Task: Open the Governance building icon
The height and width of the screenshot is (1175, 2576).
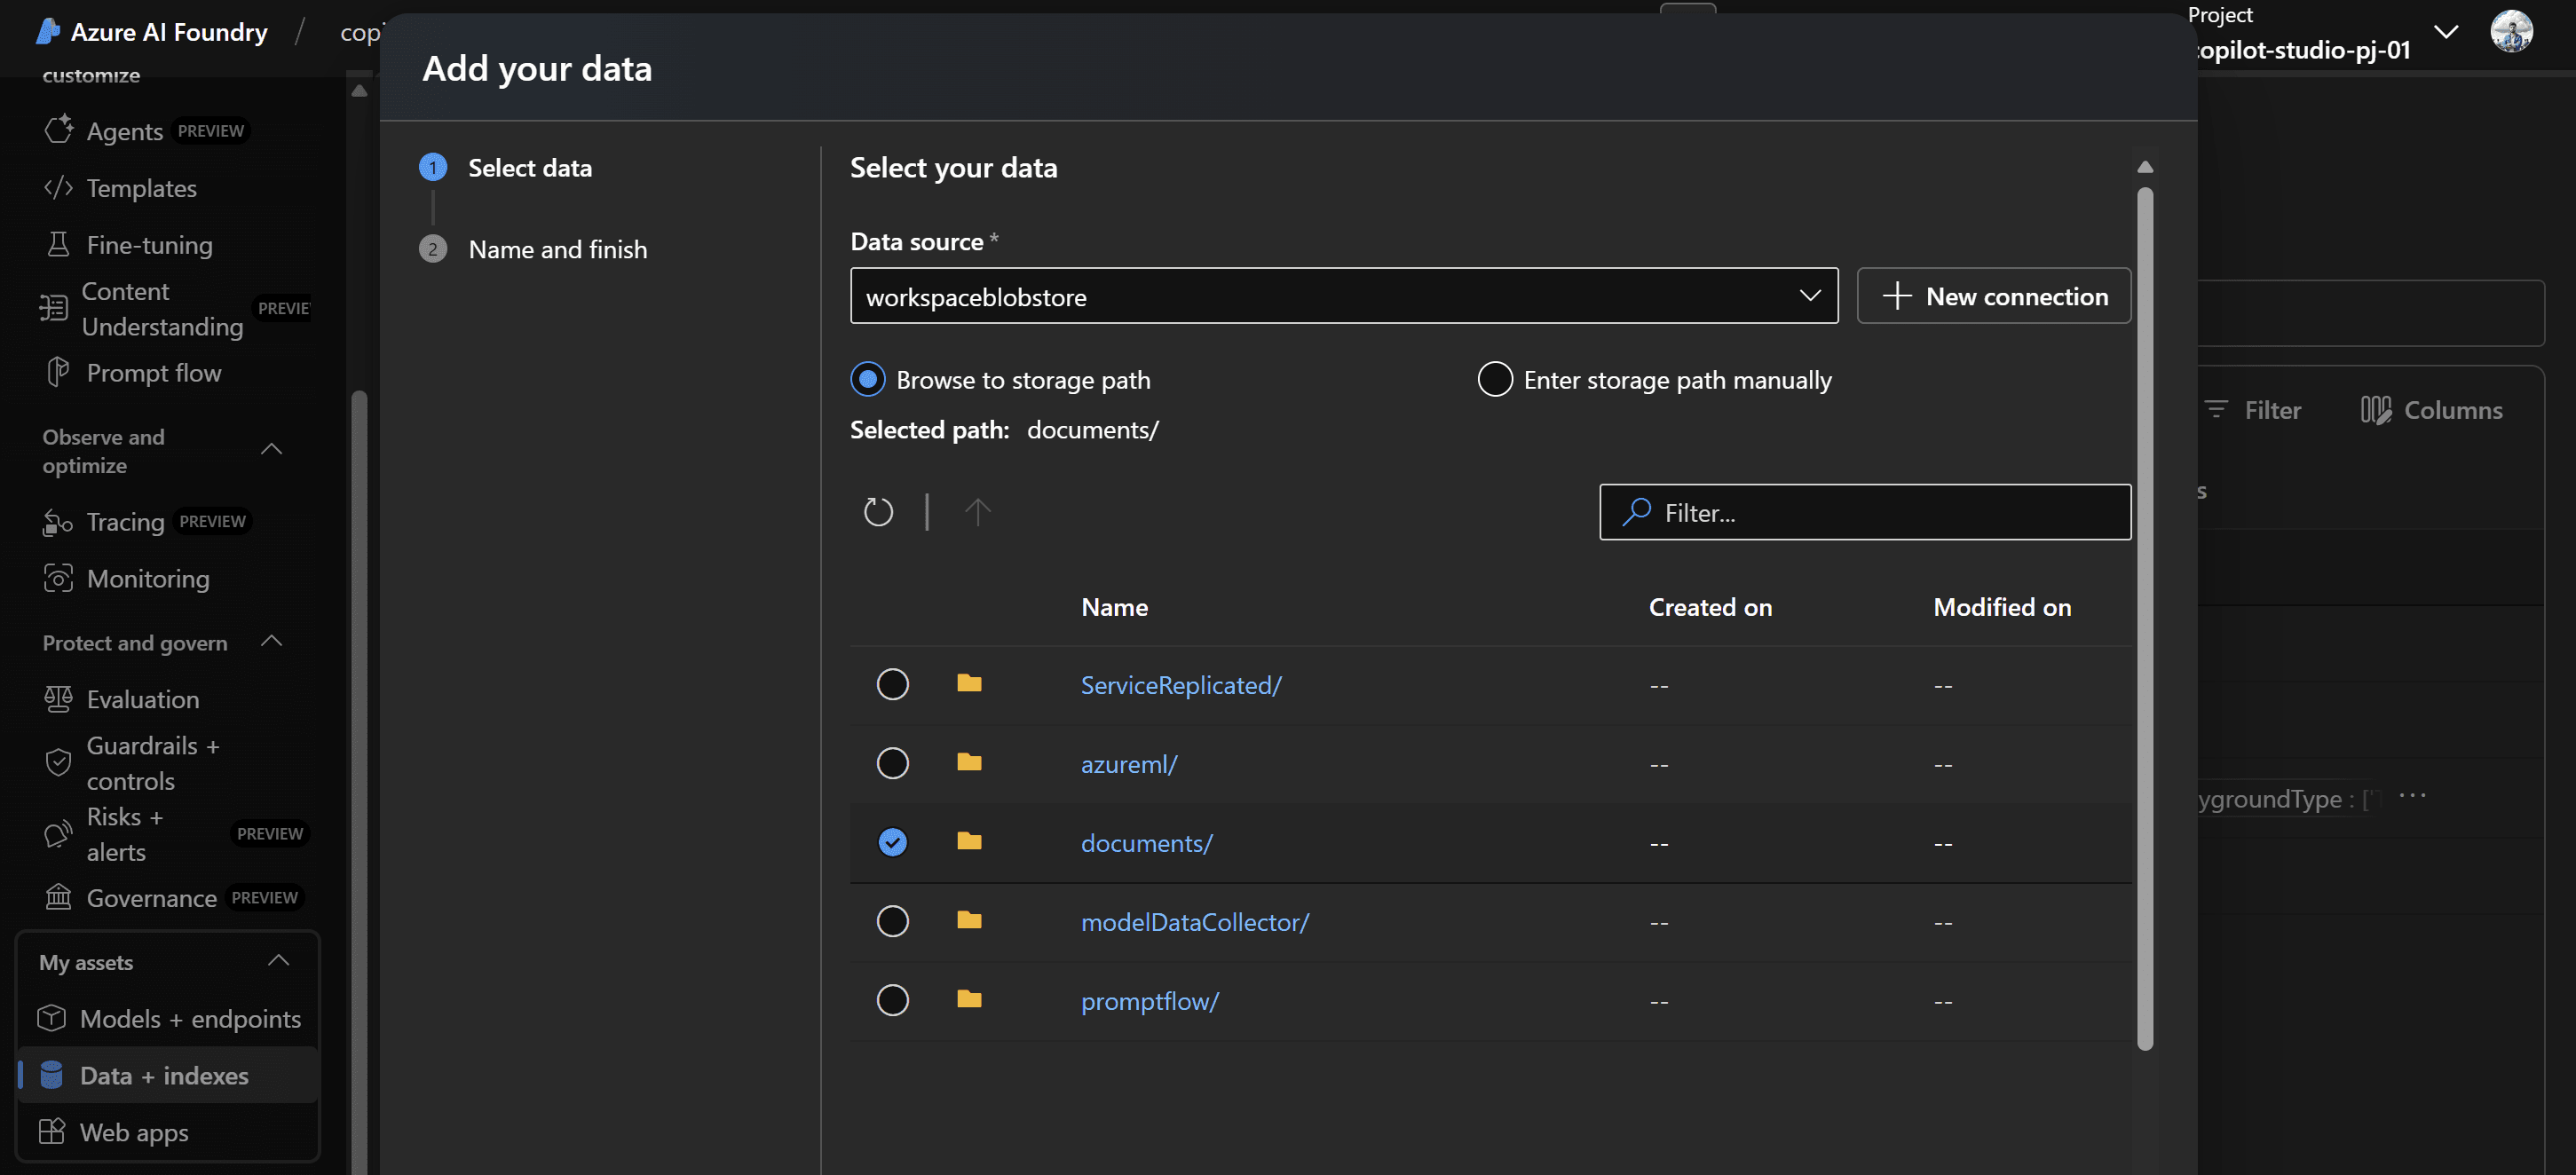Action: (58, 897)
